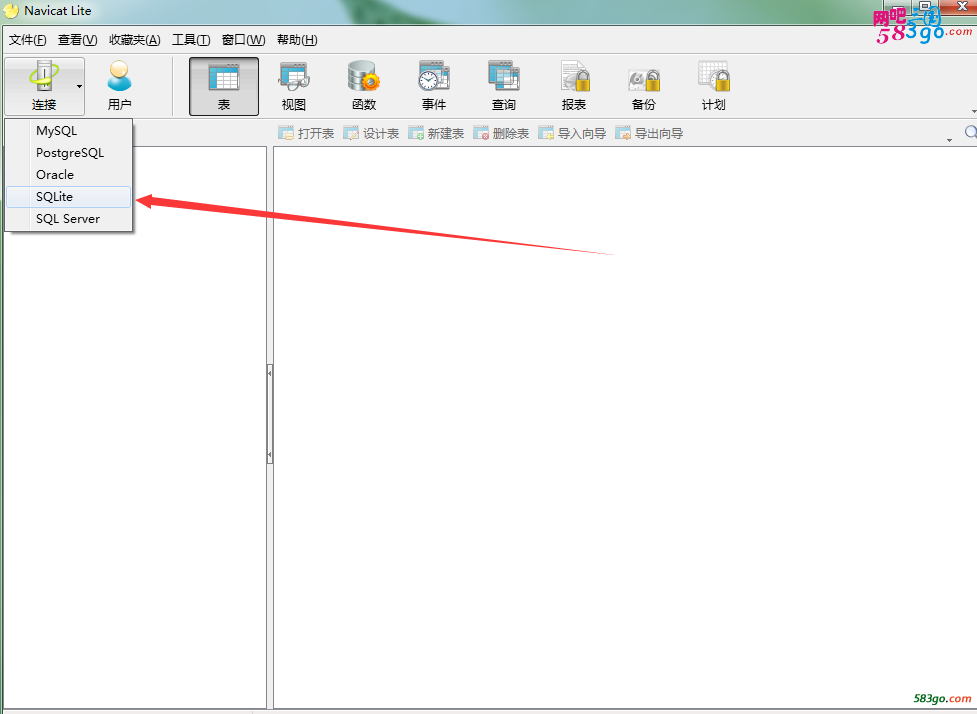Open the 用户 user manager icon

click(119, 86)
